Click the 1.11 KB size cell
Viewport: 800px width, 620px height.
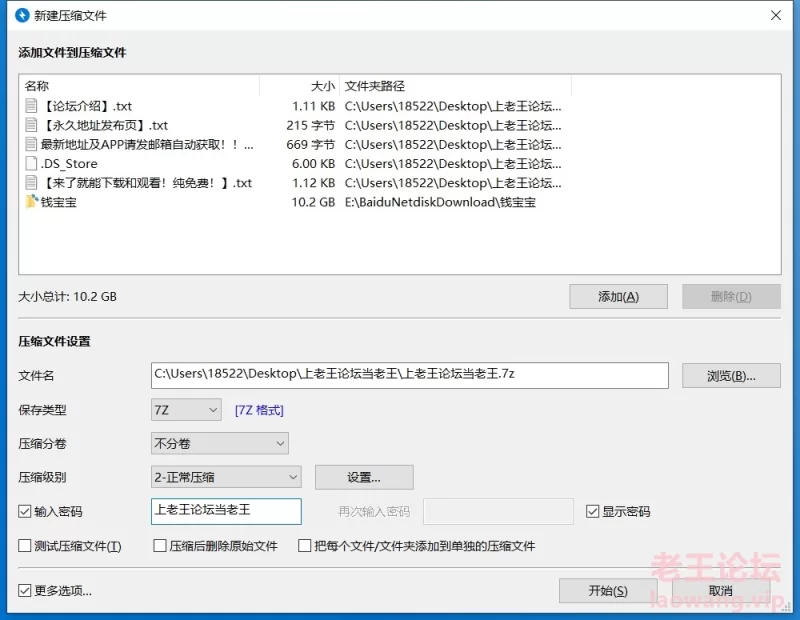tap(313, 106)
